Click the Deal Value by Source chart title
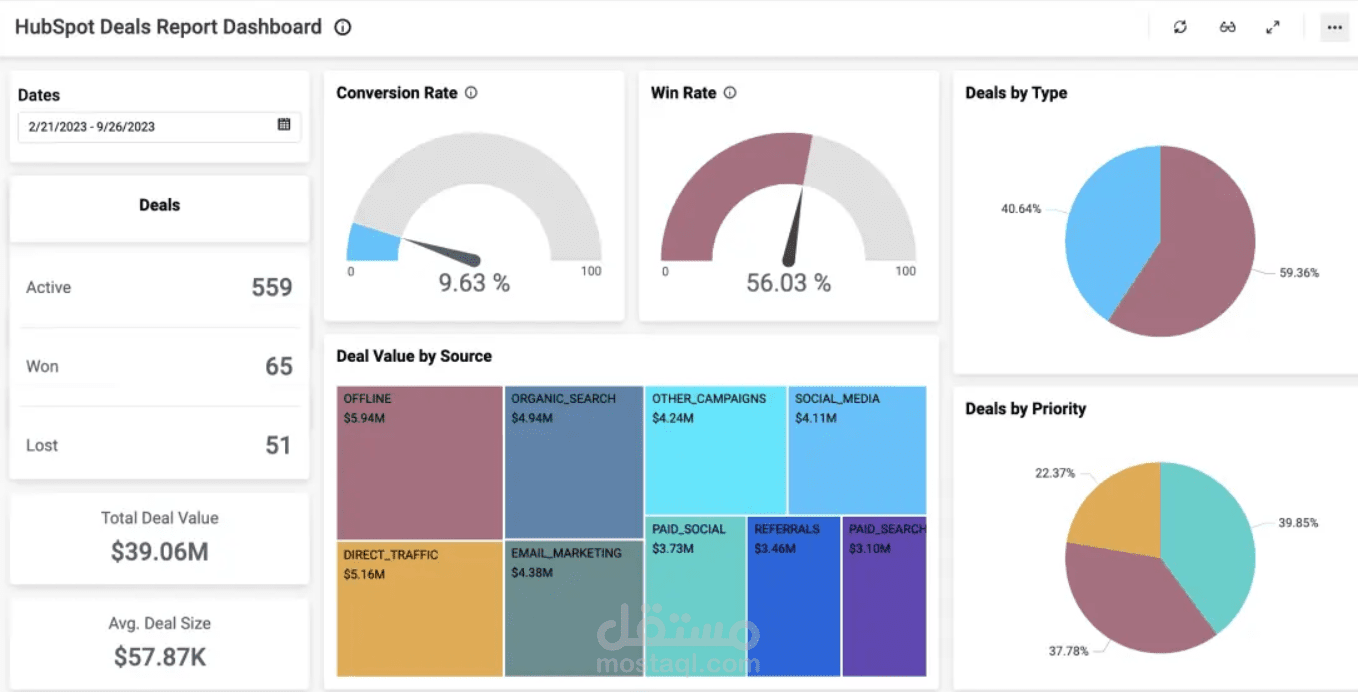Image resolution: width=1358 pixels, height=692 pixels. click(x=414, y=355)
